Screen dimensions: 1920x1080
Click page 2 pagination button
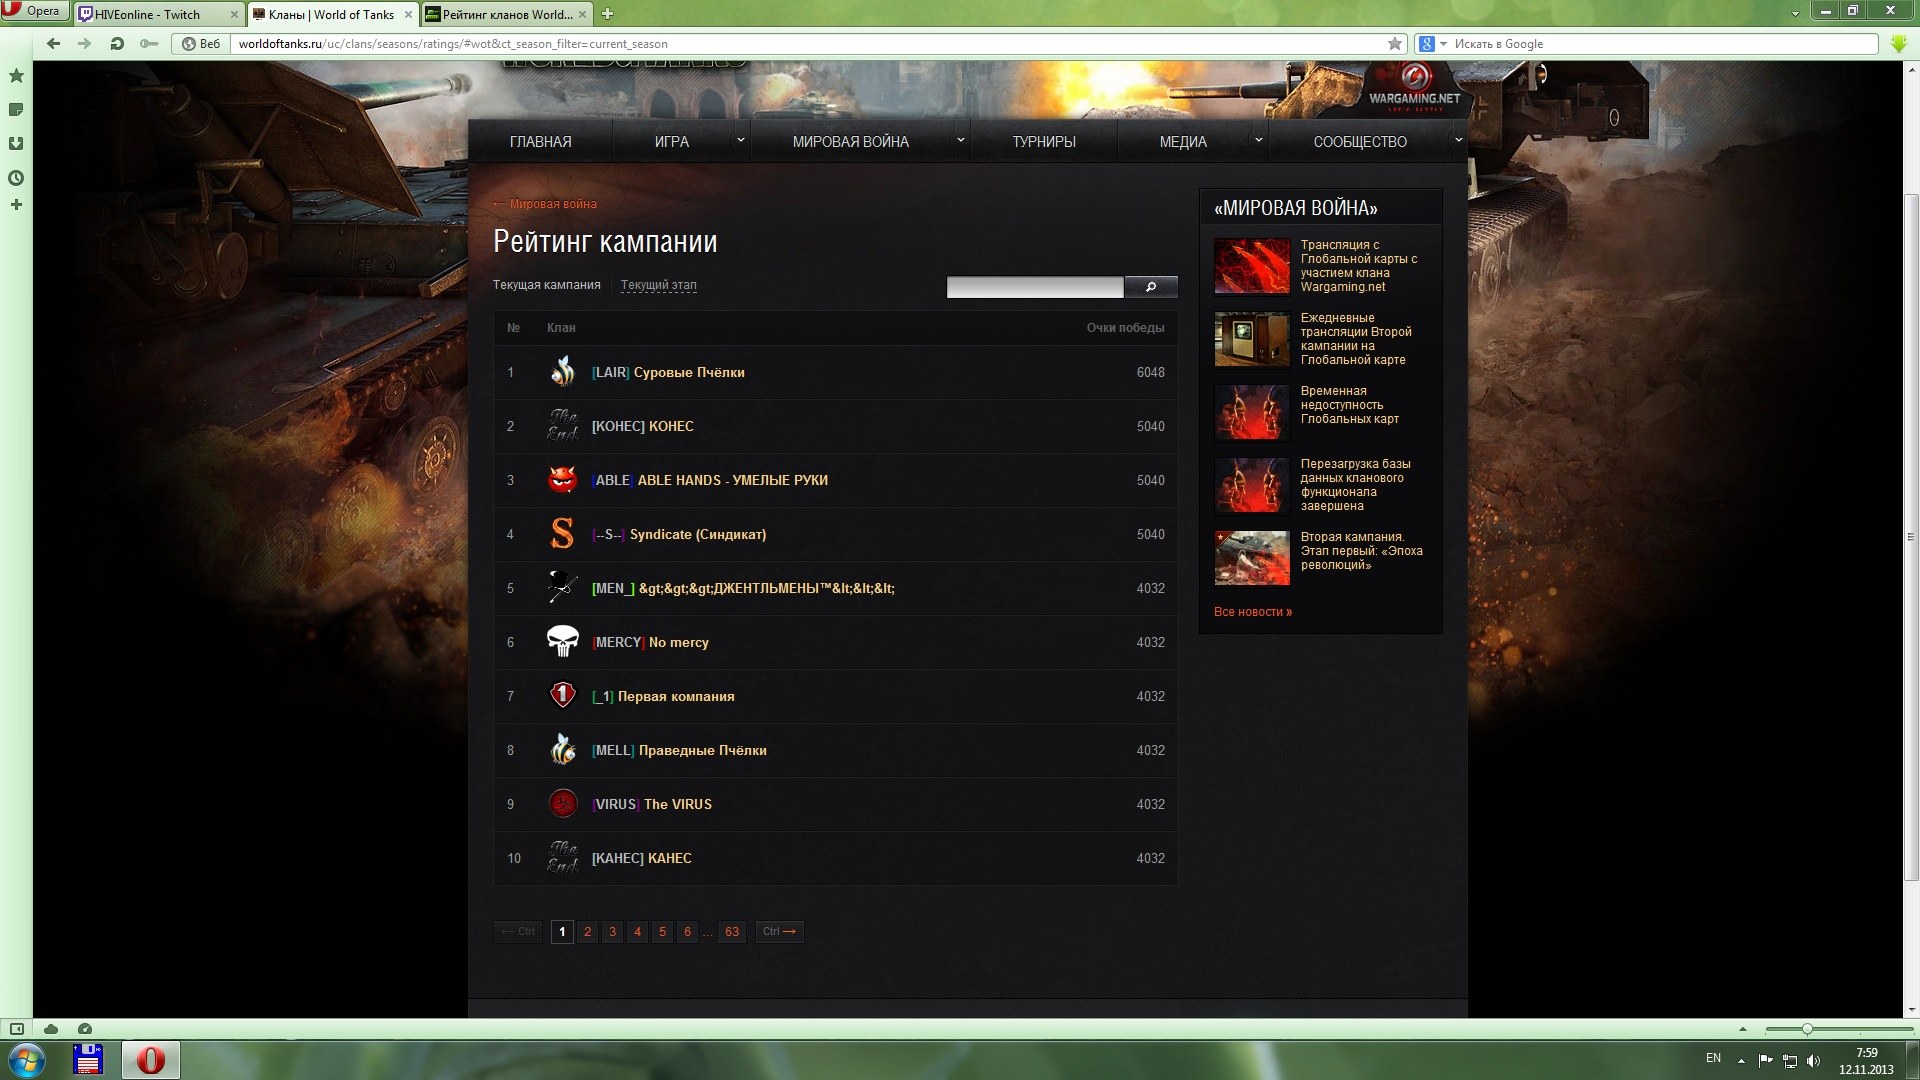587,931
